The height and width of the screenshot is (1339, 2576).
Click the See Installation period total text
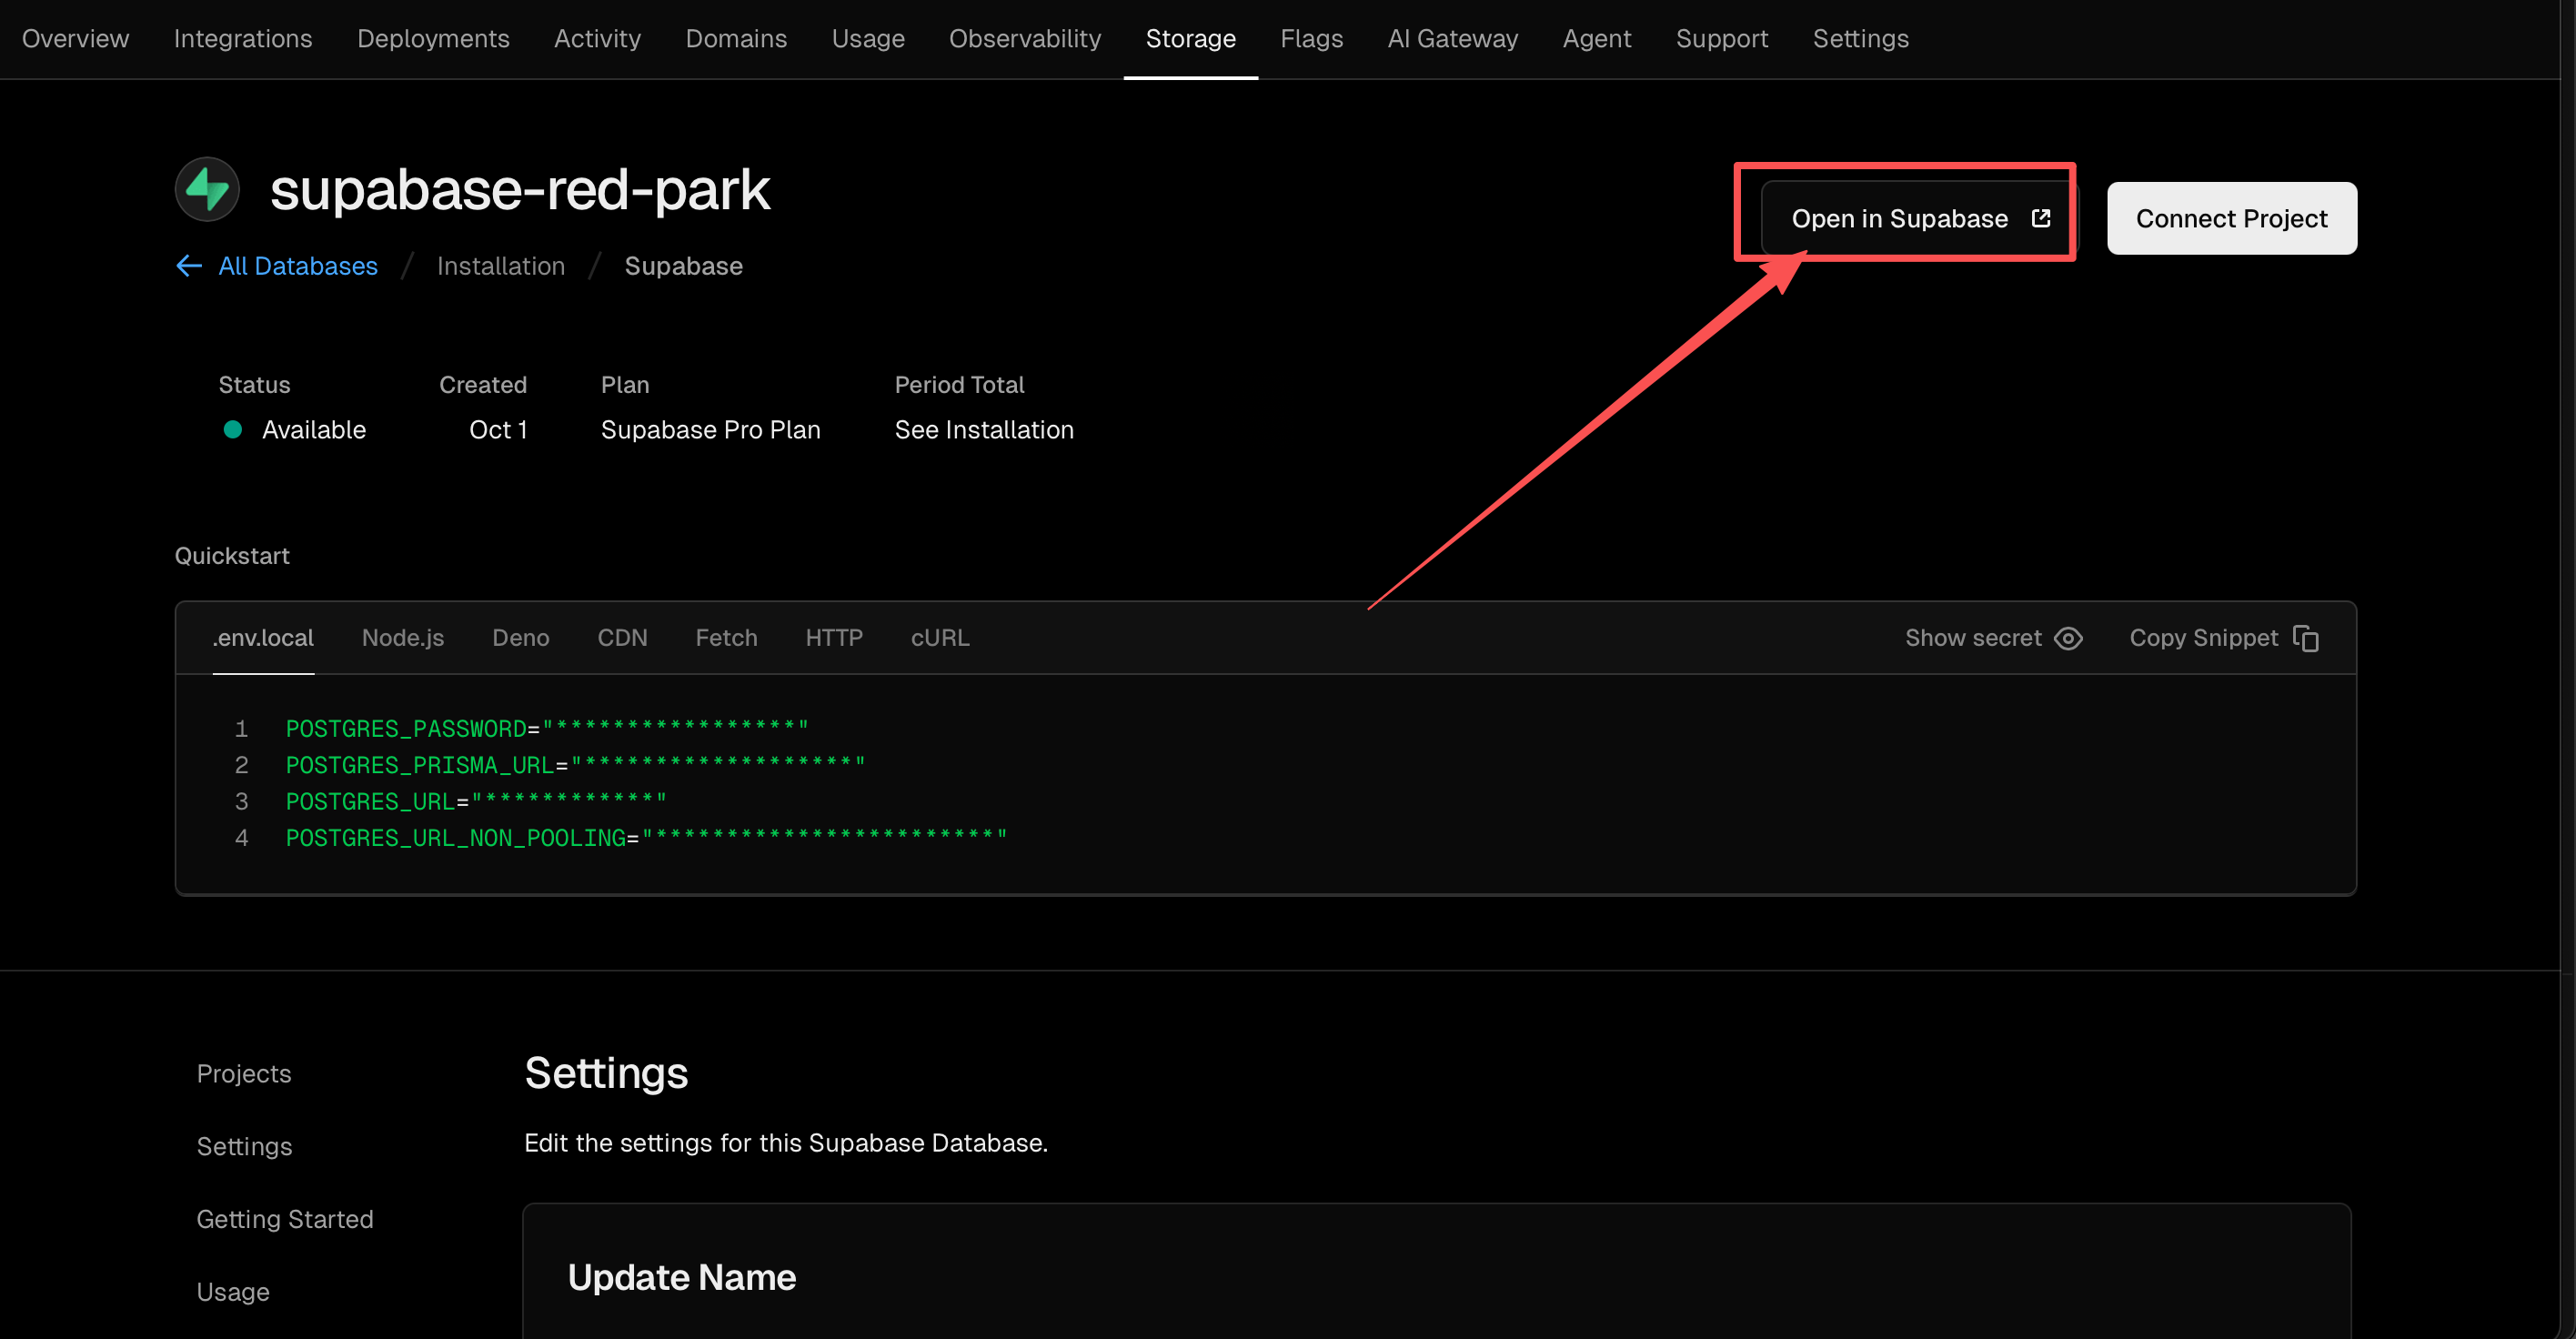coord(983,430)
